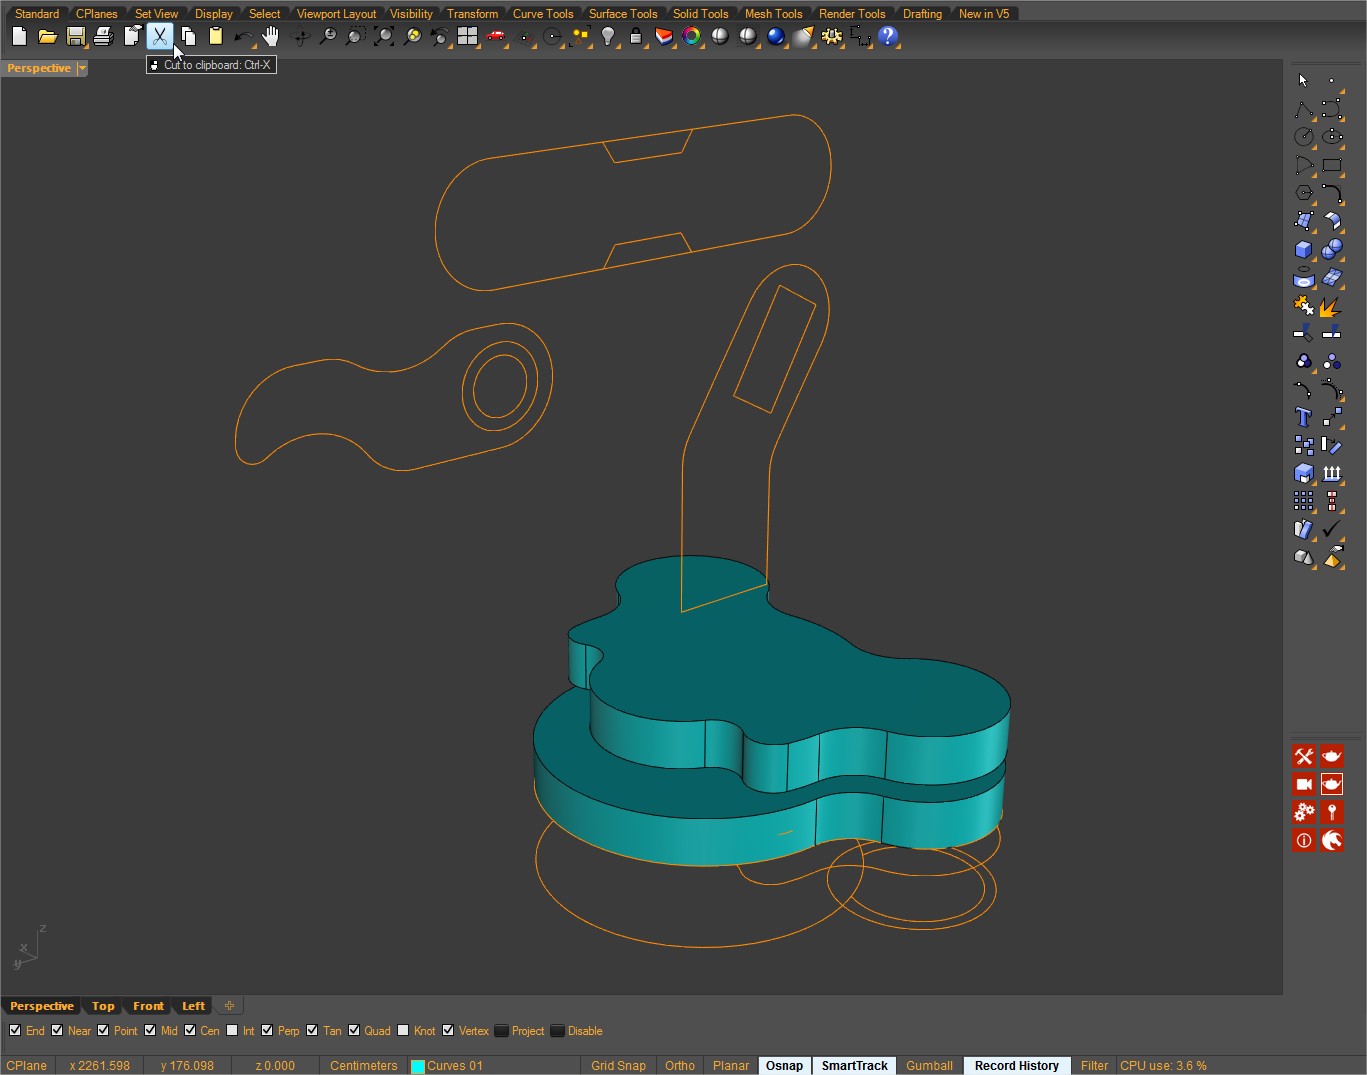Switch to the Mesh Tools tab

773,14
